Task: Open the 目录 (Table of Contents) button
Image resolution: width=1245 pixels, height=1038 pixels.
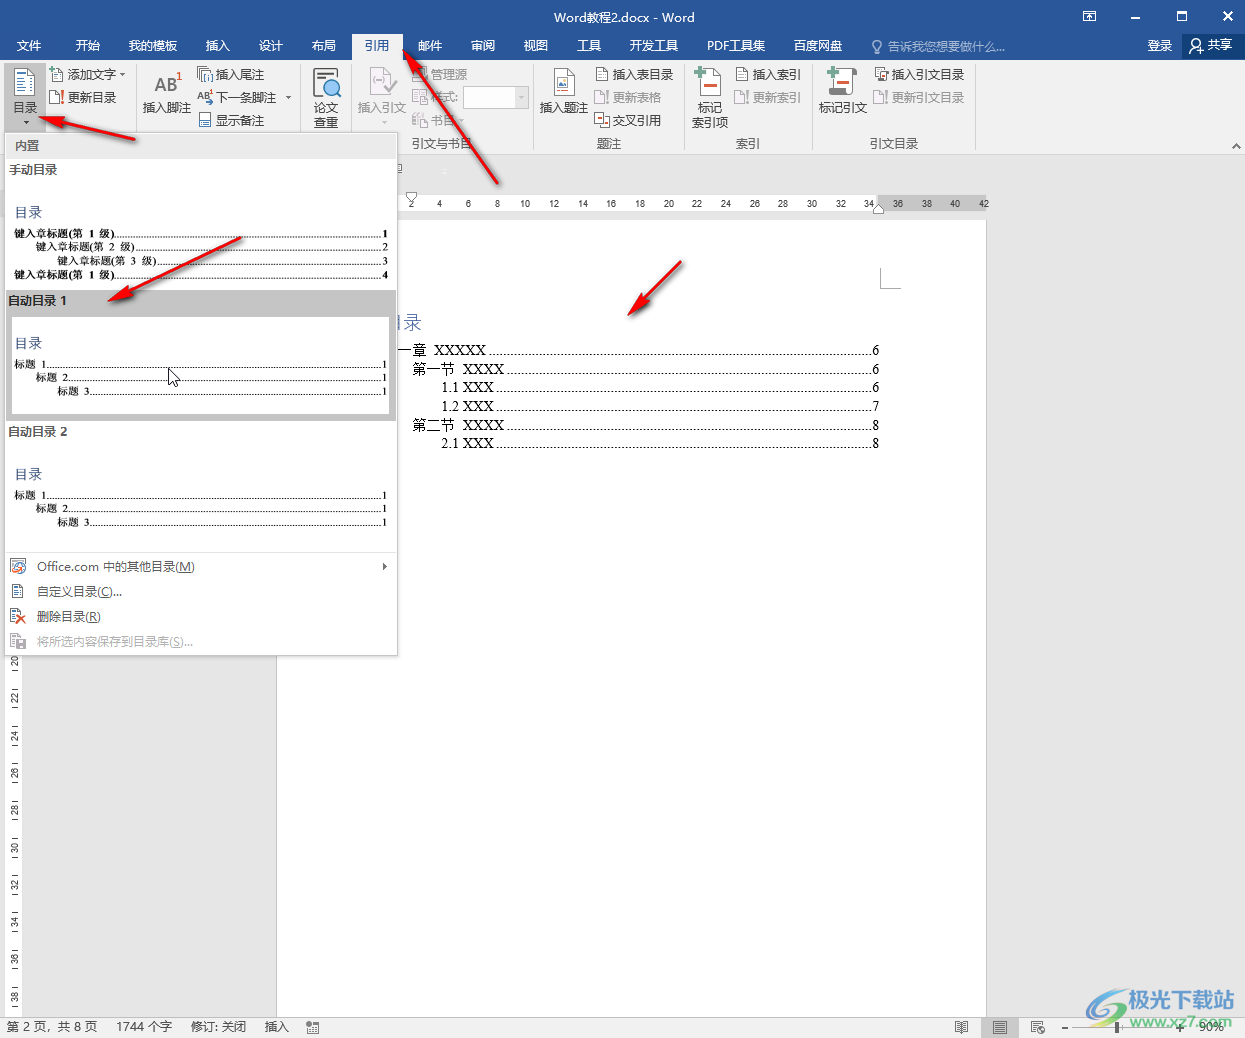Action: 25,96
